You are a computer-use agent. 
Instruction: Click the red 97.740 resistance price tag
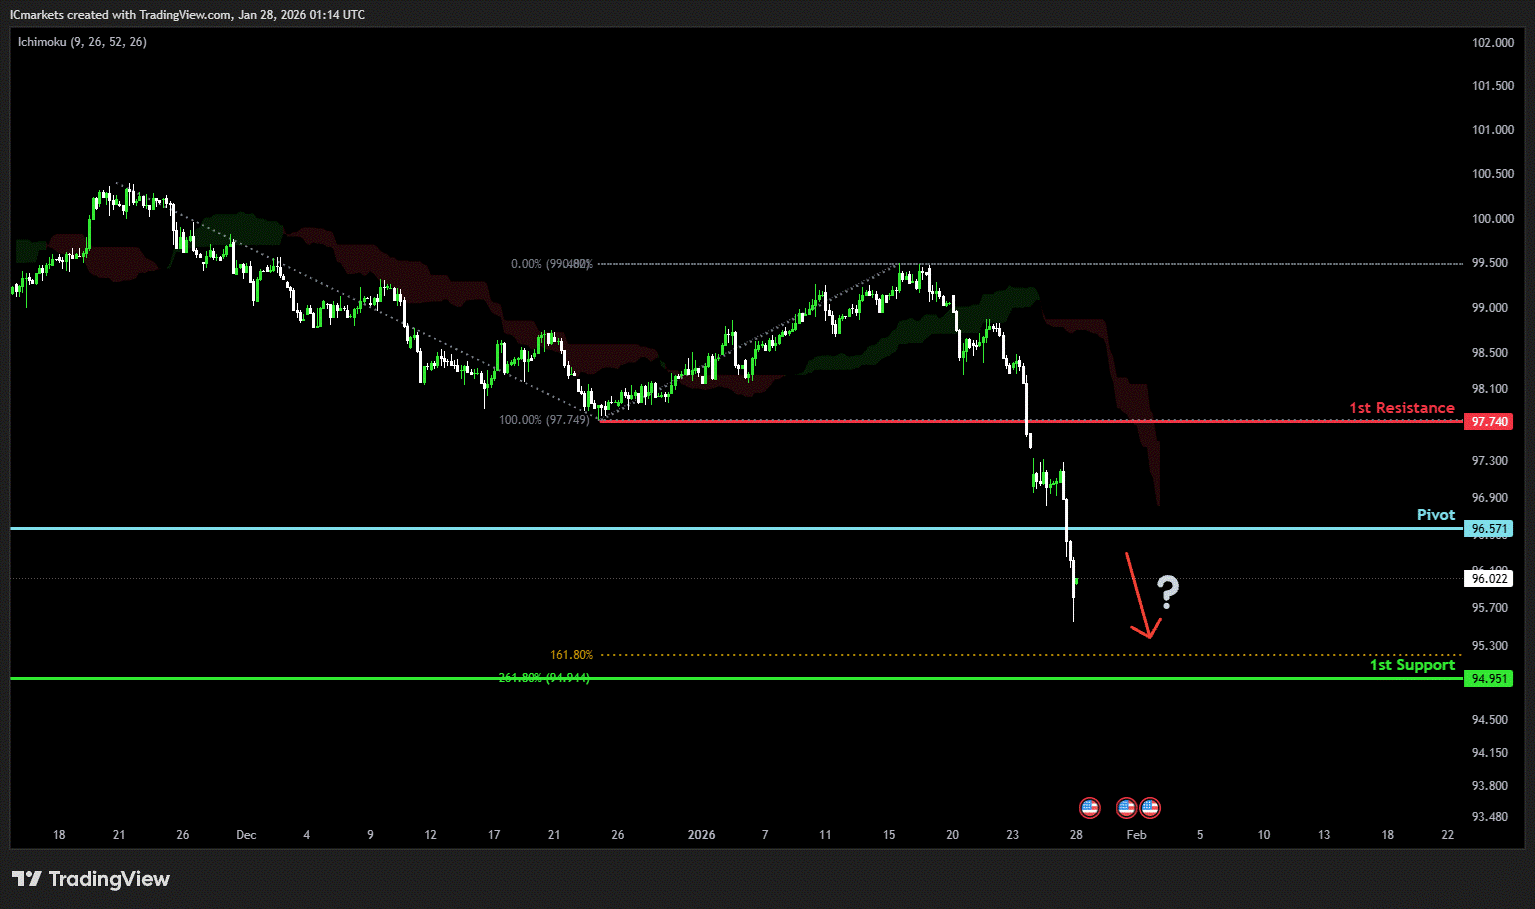click(x=1488, y=422)
